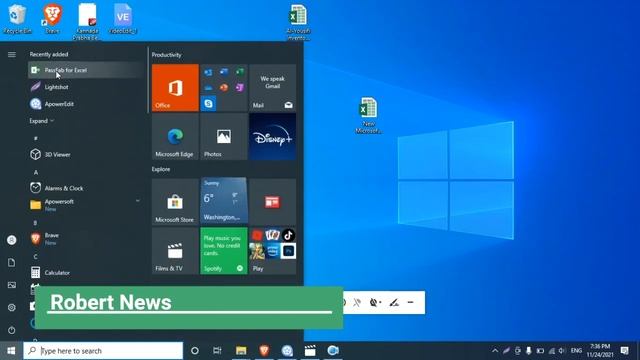
Task: Click the Productivity group heading
Action: pyautogui.click(x=167, y=55)
